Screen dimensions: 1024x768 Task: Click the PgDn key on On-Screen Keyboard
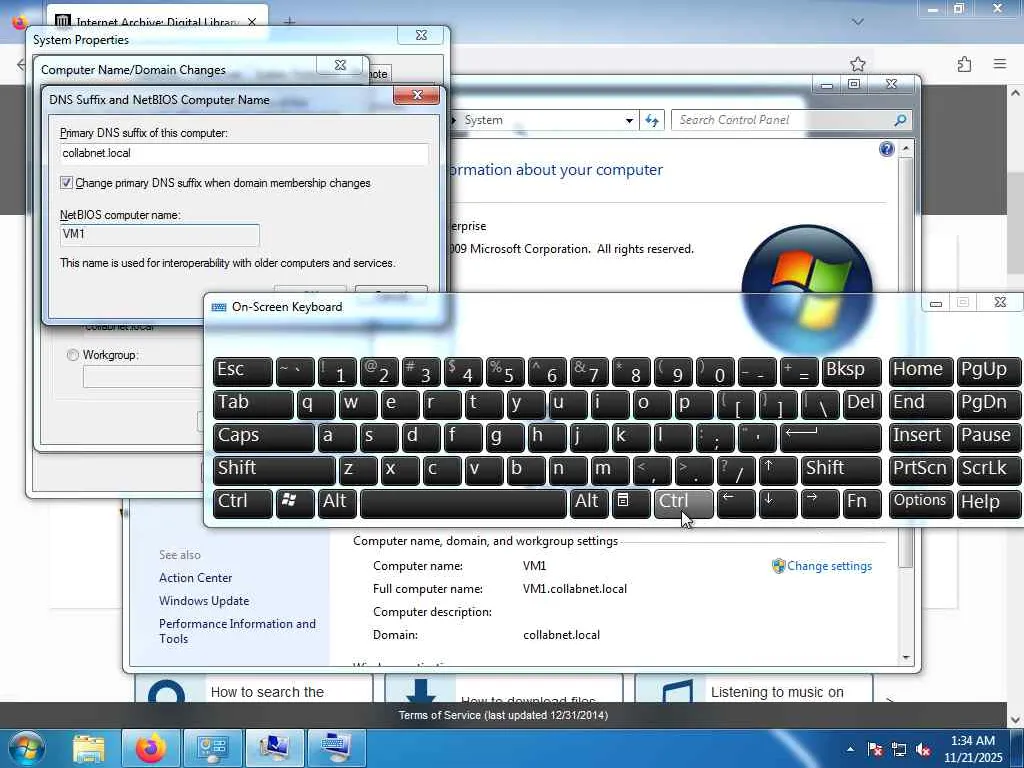(x=988, y=404)
